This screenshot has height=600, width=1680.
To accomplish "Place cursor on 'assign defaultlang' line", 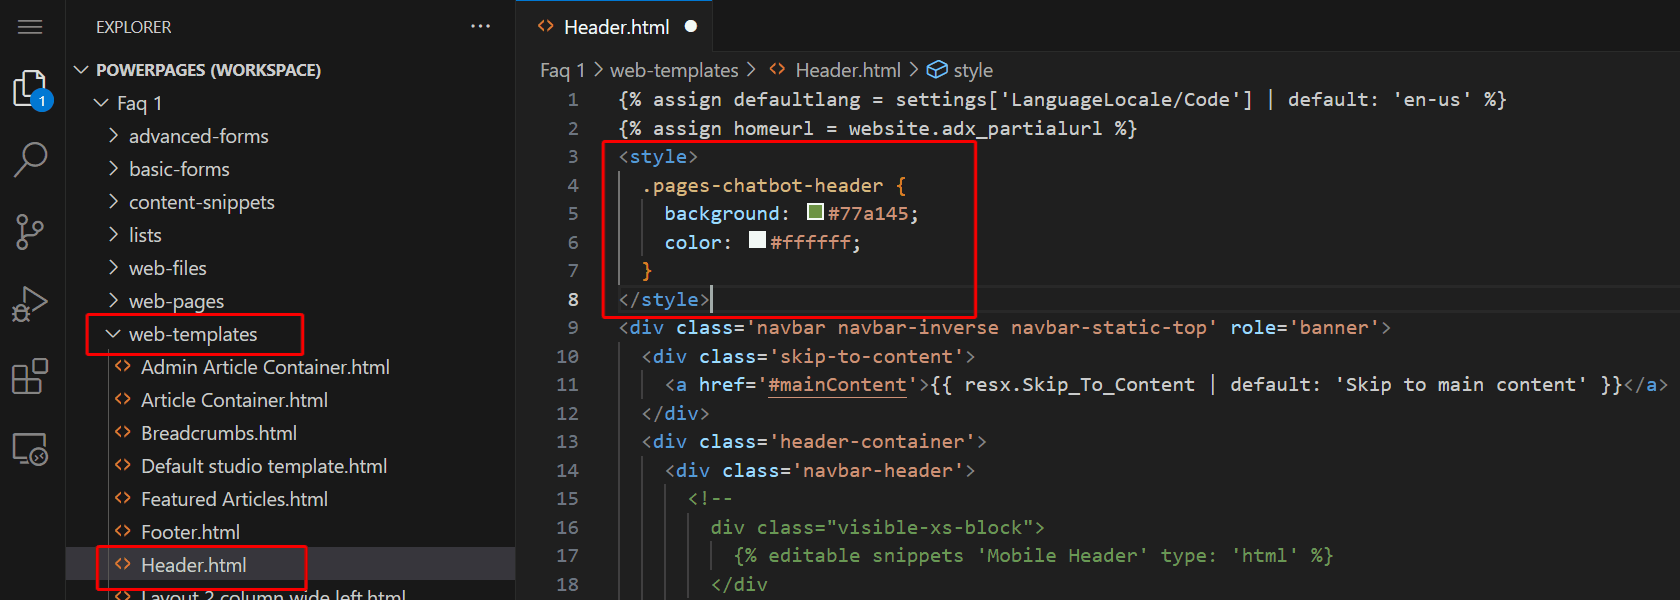I will (x=1062, y=100).
